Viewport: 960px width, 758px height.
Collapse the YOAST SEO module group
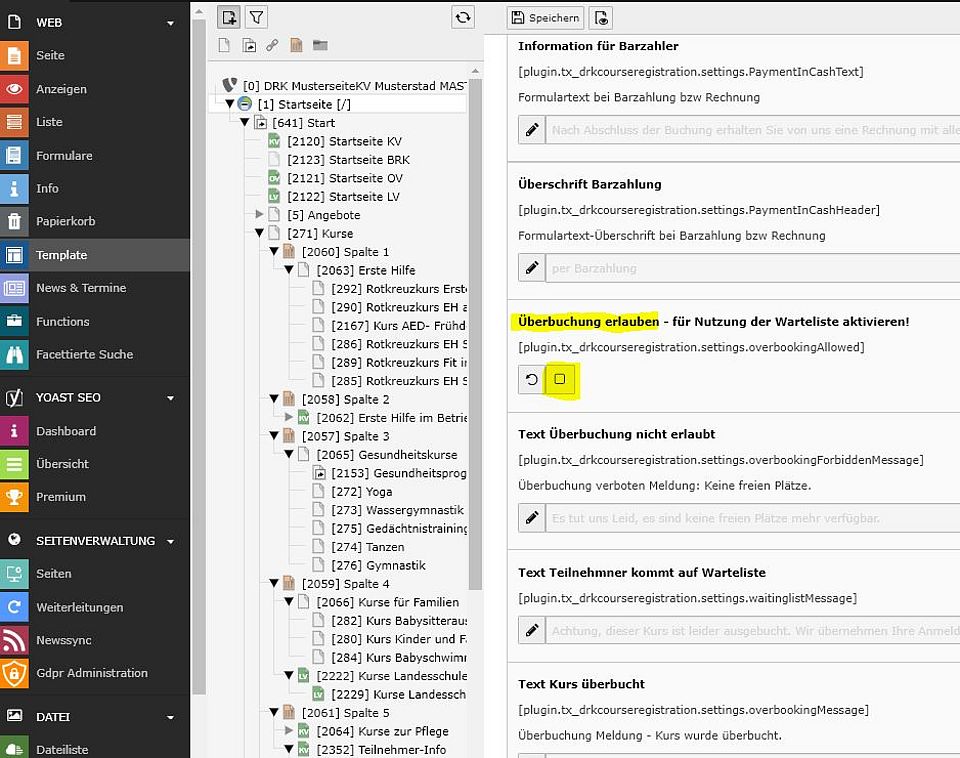pyautogui.click(x=171, y=398)
